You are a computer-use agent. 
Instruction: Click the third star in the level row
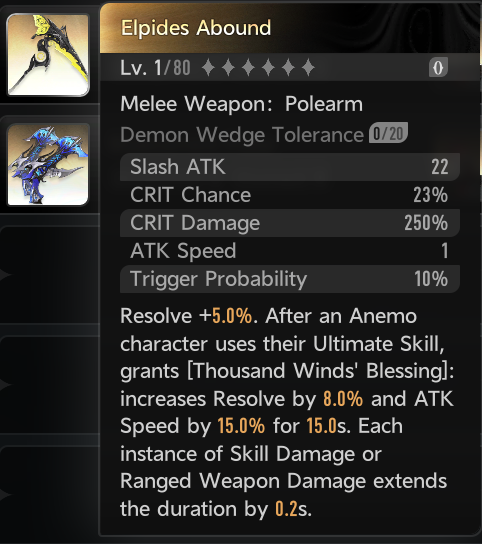248,67
